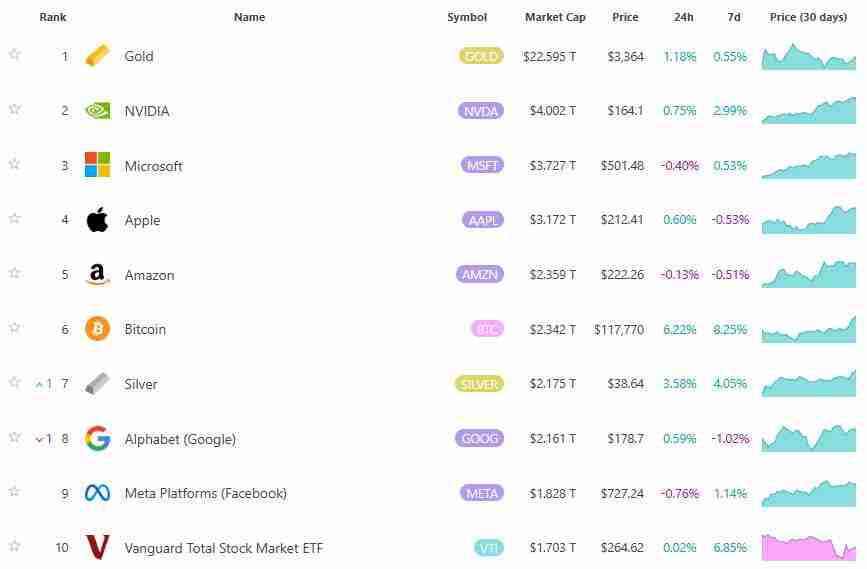This screenshot has height=569, width=867.
Task: Open Bitcoin's 30-day price chart thumbnail
Action: click(808, 329)
